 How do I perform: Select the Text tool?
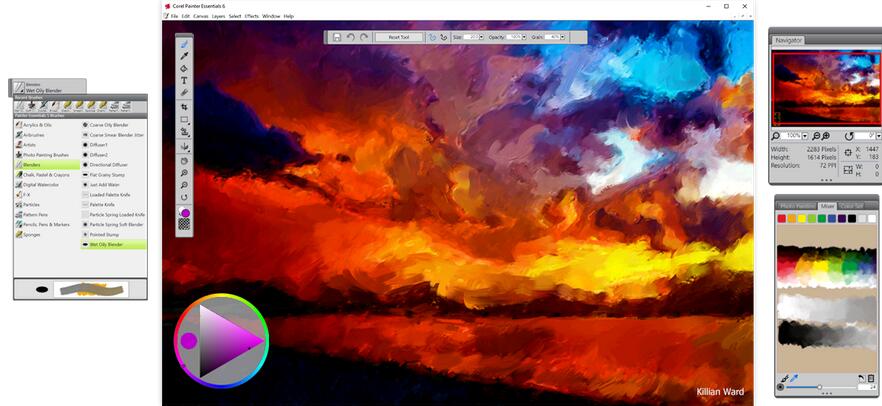pyautogui.click(x=184, y=80)
